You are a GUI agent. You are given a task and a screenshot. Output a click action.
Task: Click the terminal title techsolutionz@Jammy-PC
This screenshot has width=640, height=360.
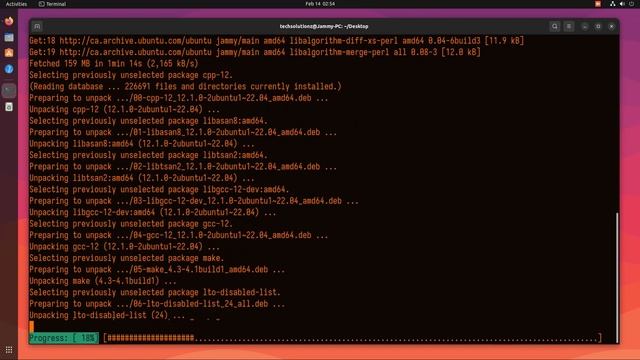[x=324, y=27]
